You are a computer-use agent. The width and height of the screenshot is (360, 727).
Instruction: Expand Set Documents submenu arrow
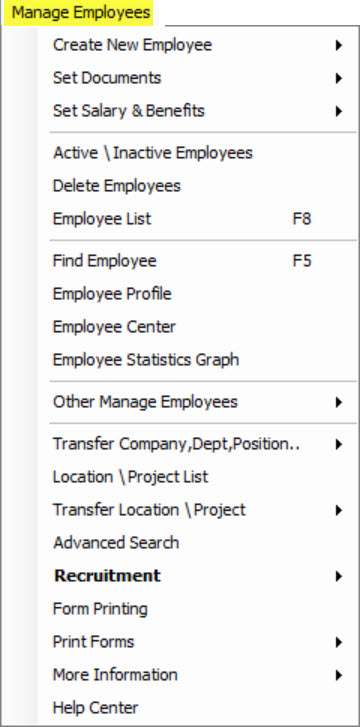point(339,78)
